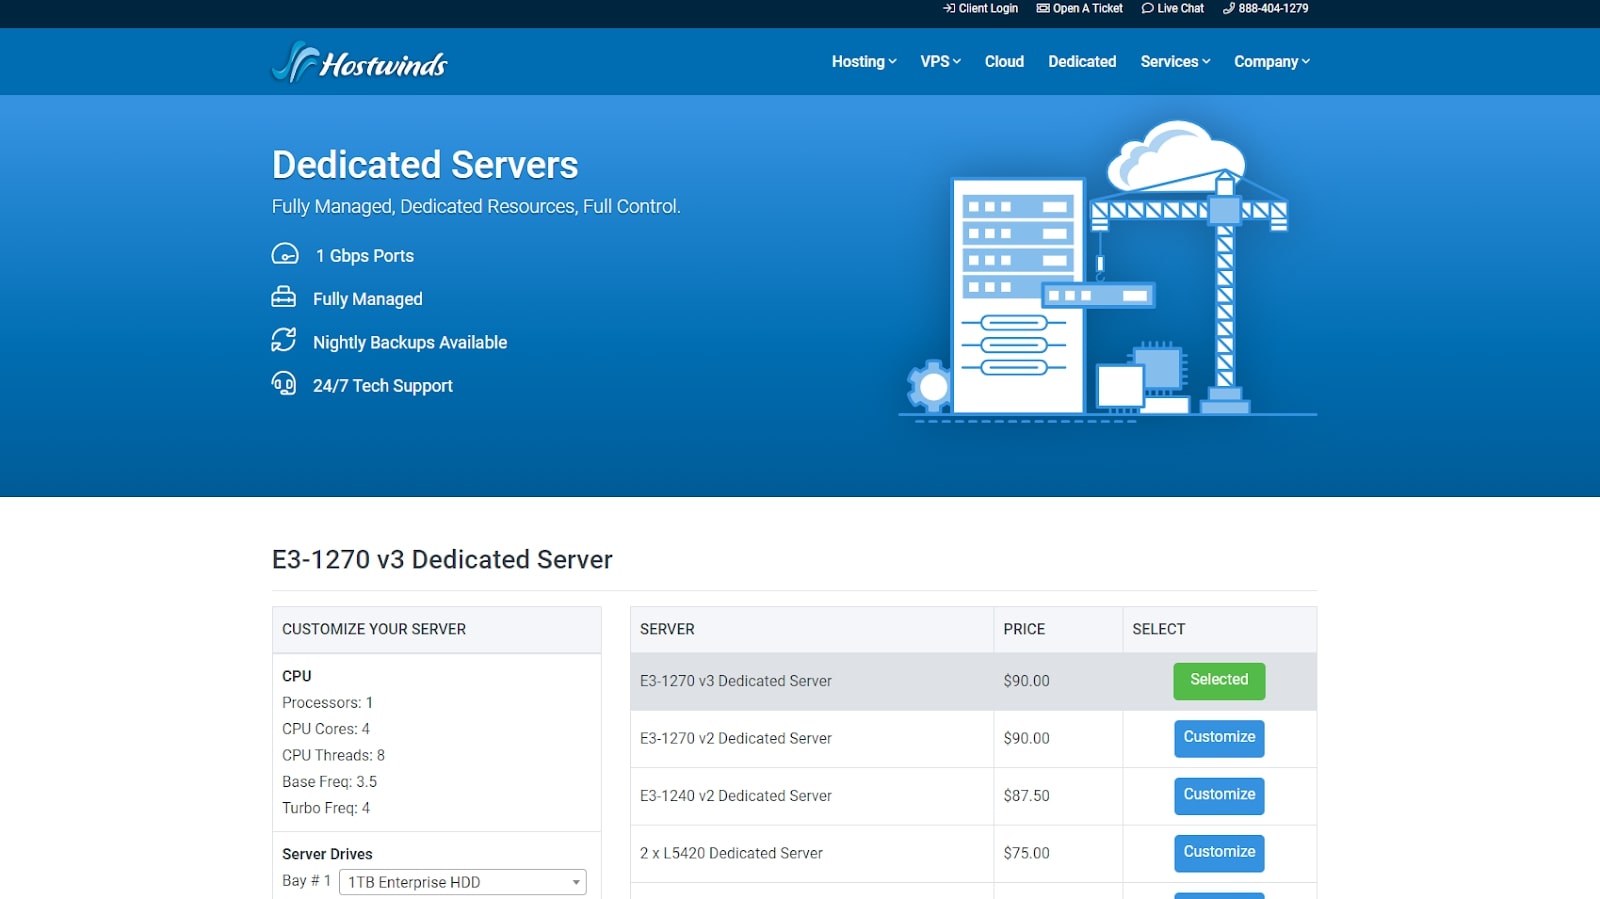Click the 1 Gbps Ports label
The image size is (1600, 899).
365,256
